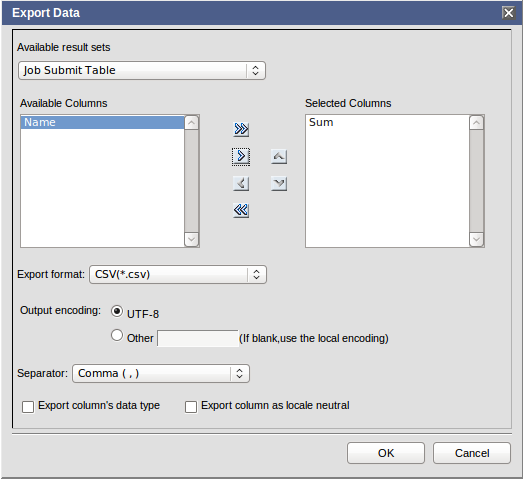The height and width of the screenshot is (479, 523).
Task: Tick Export column as locale neutral
Action: pyautogui.click(x=191, y=407)
